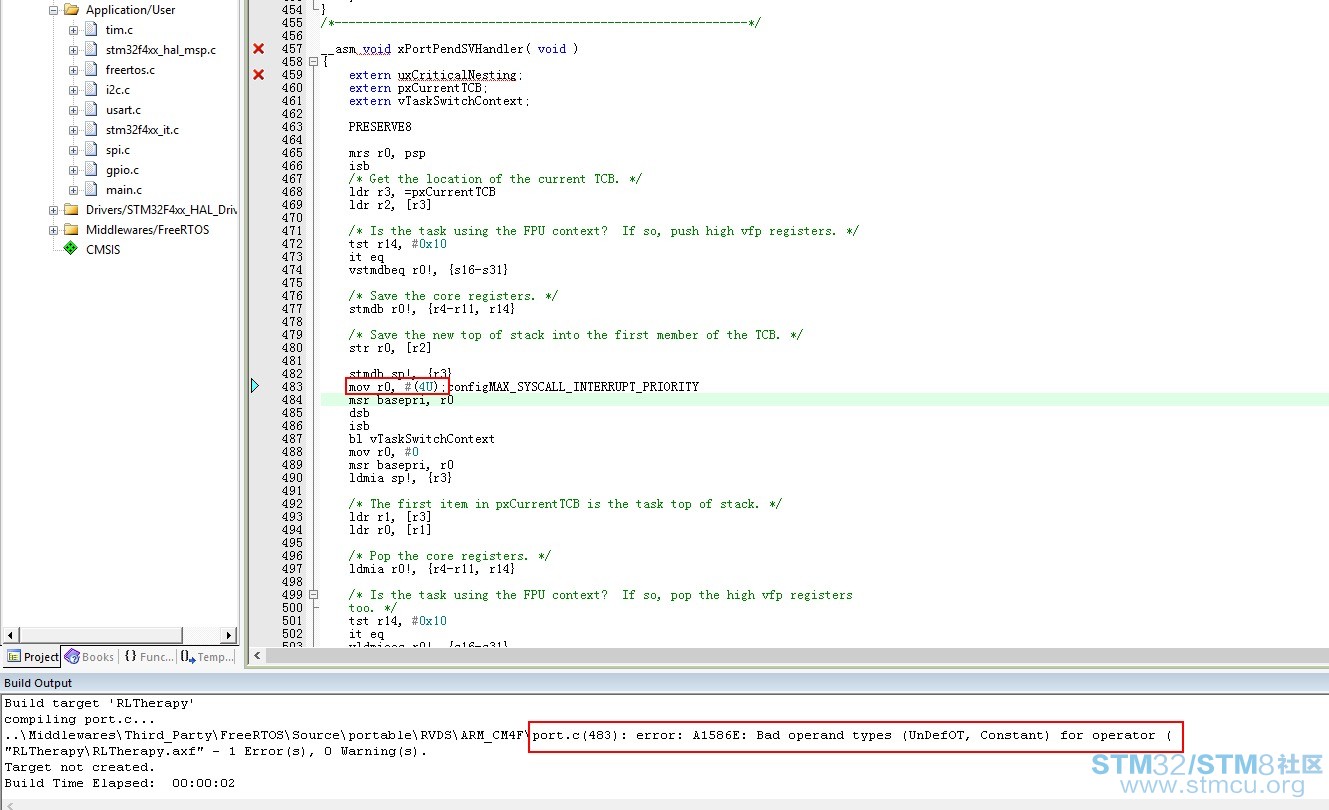
Task: Expand the stm32f4xx_it.c file node
Action: pyautogui.click(x=73, y=130)
